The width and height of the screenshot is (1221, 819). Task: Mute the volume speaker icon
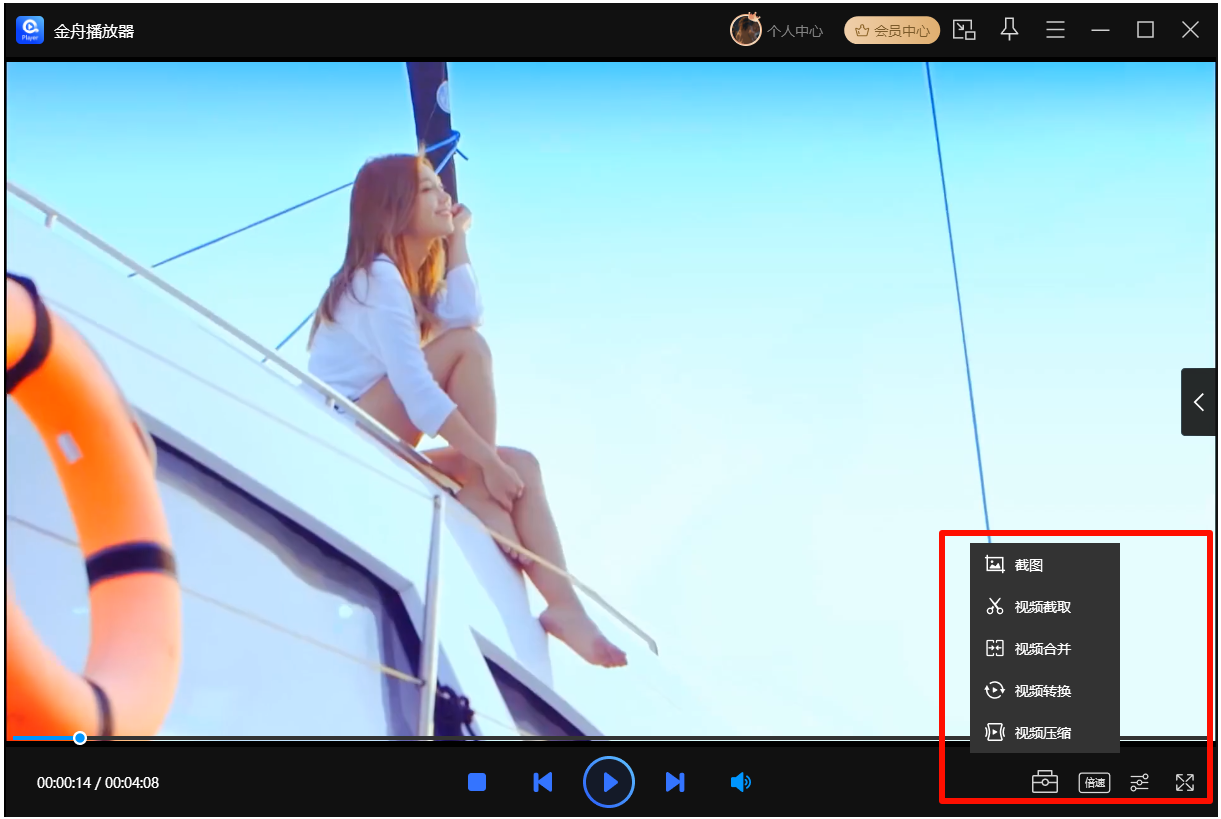(x=740, y=782)
